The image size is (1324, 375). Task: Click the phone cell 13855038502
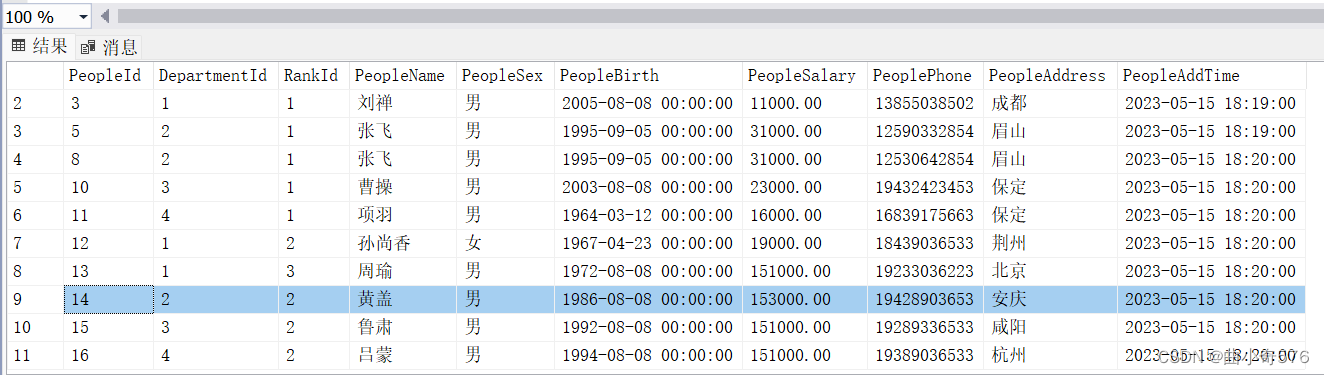[926, 103]
